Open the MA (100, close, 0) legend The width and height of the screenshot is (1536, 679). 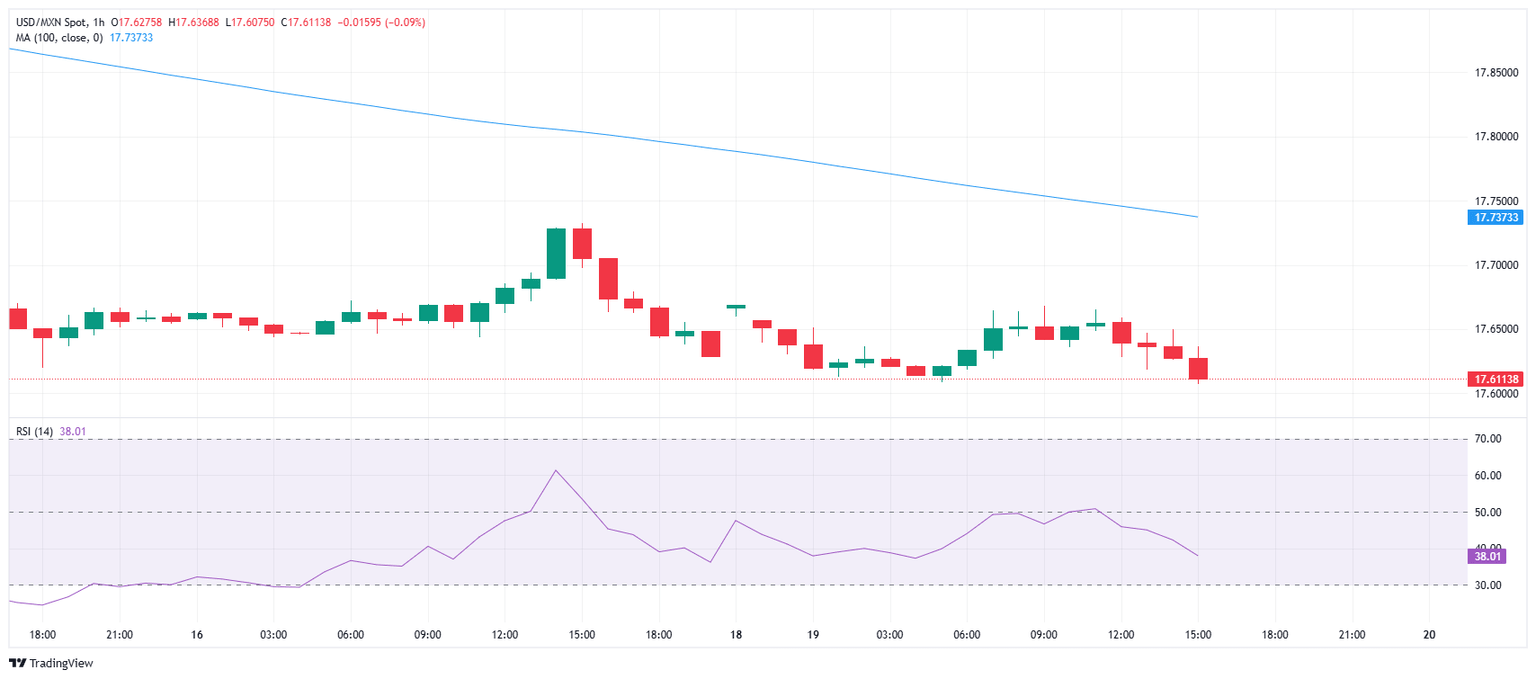(58, 38)
